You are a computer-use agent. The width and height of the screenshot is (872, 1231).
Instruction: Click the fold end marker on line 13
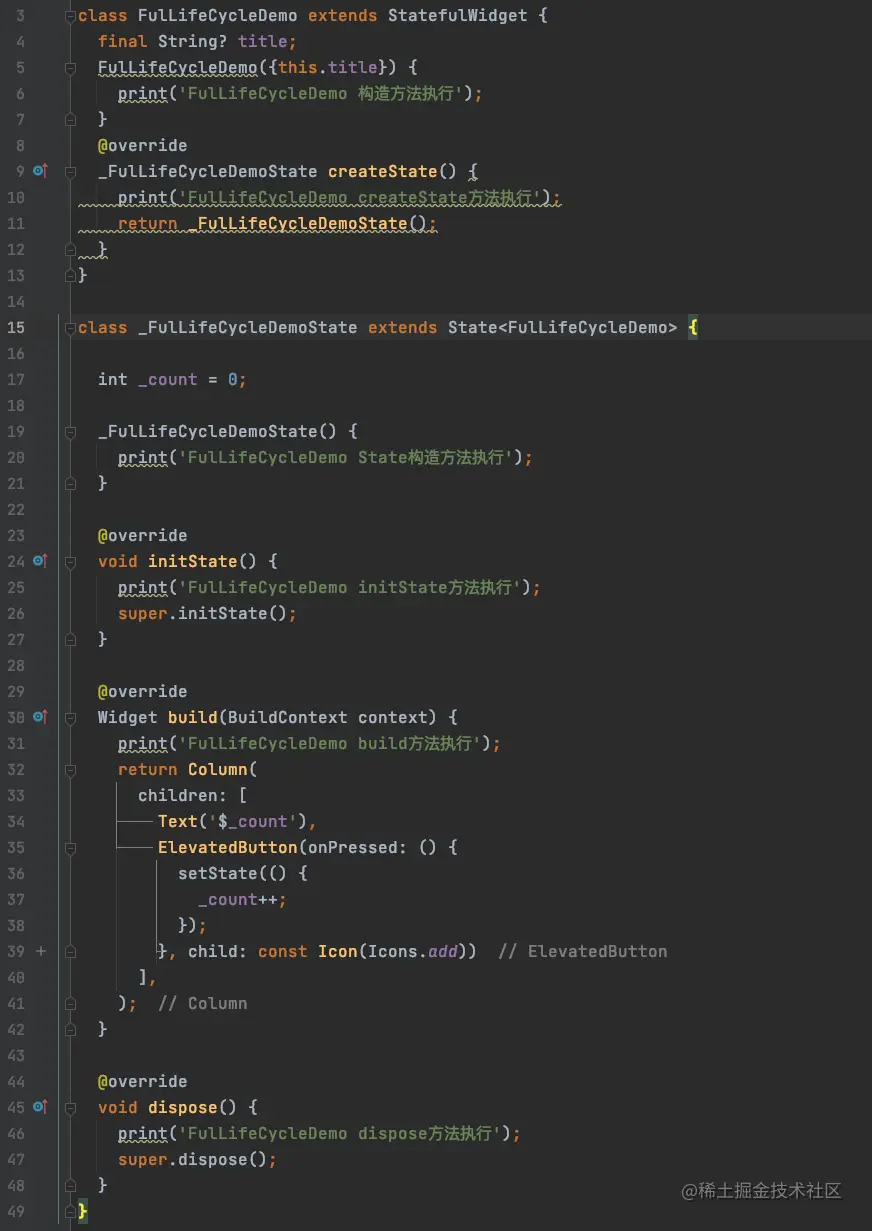tap(70, 275)
